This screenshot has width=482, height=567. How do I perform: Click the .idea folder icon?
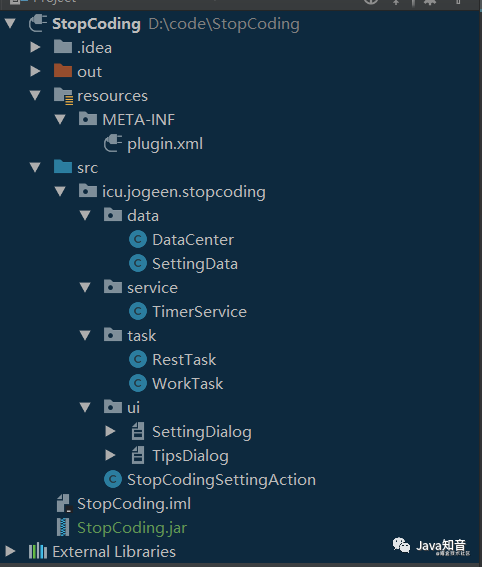63,47
